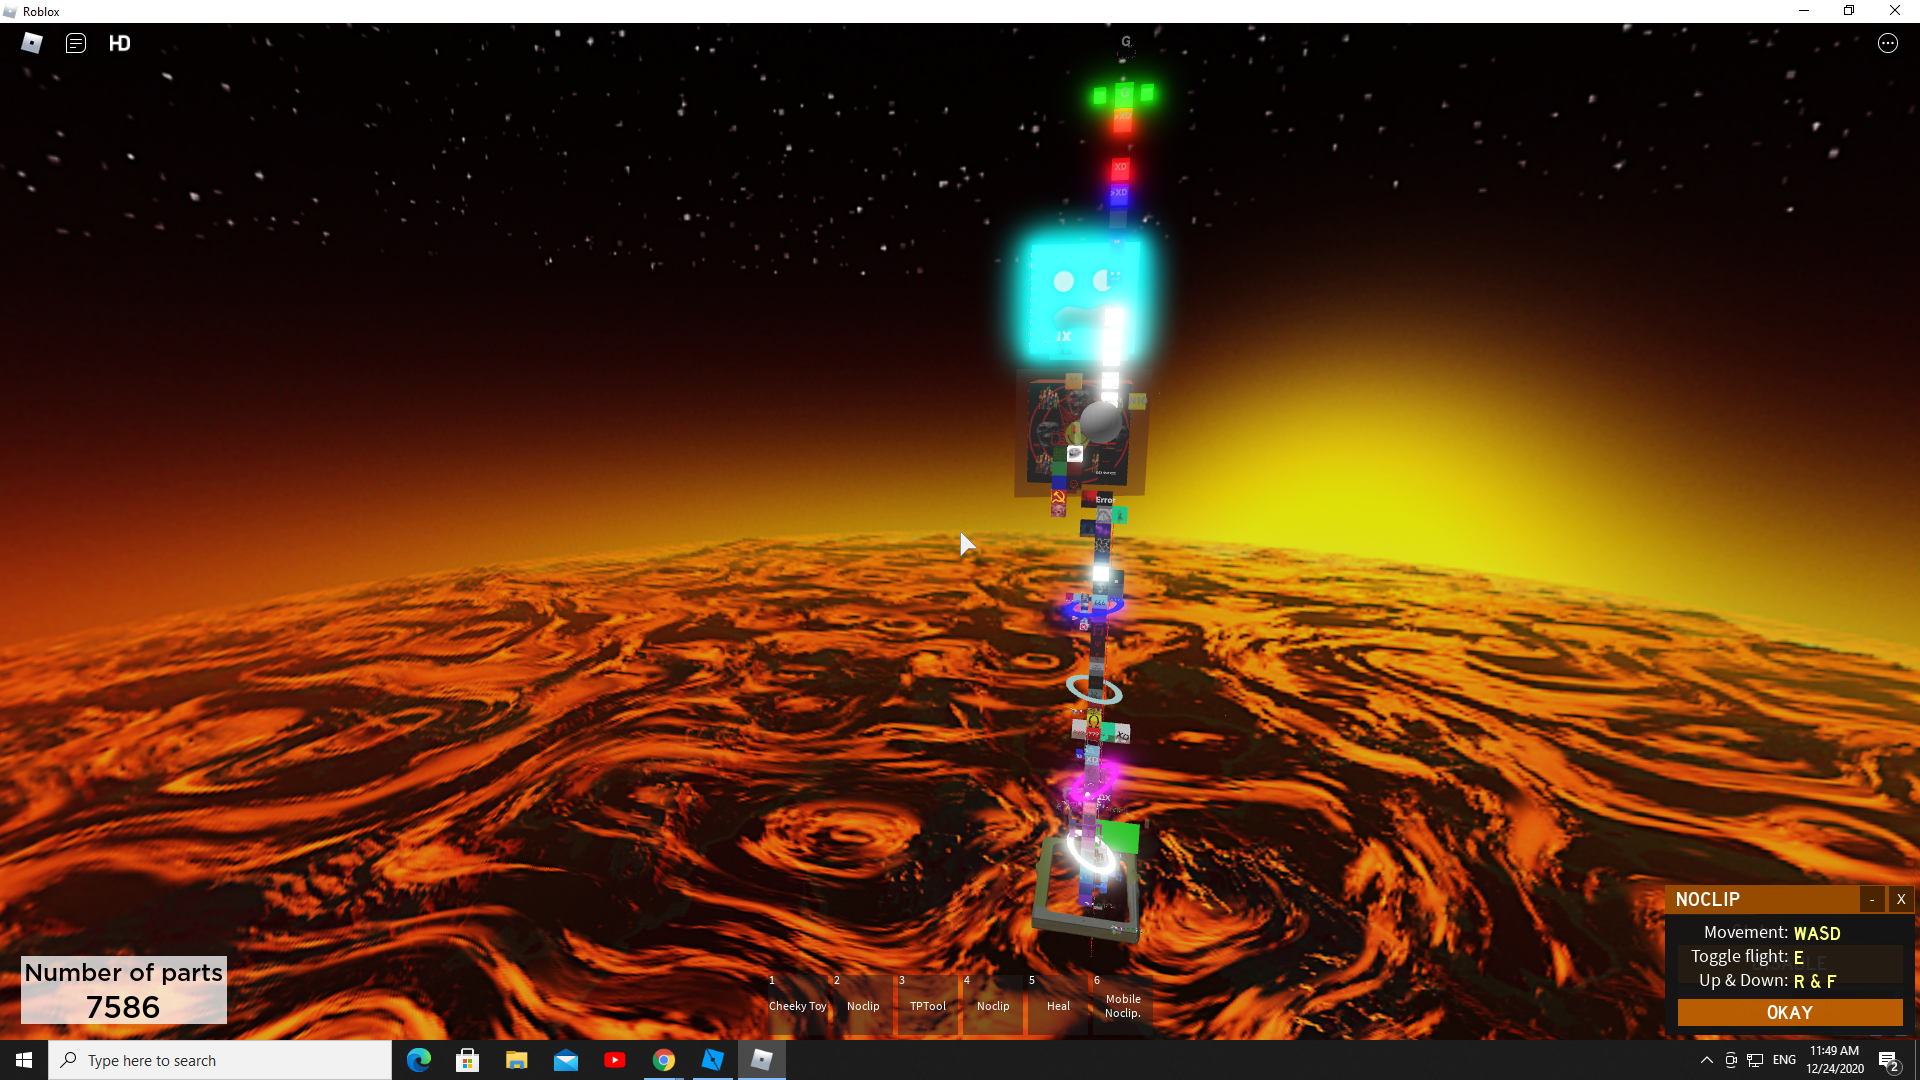
Task: Select the TPTool slot 3
Action: tap(926, 998)
